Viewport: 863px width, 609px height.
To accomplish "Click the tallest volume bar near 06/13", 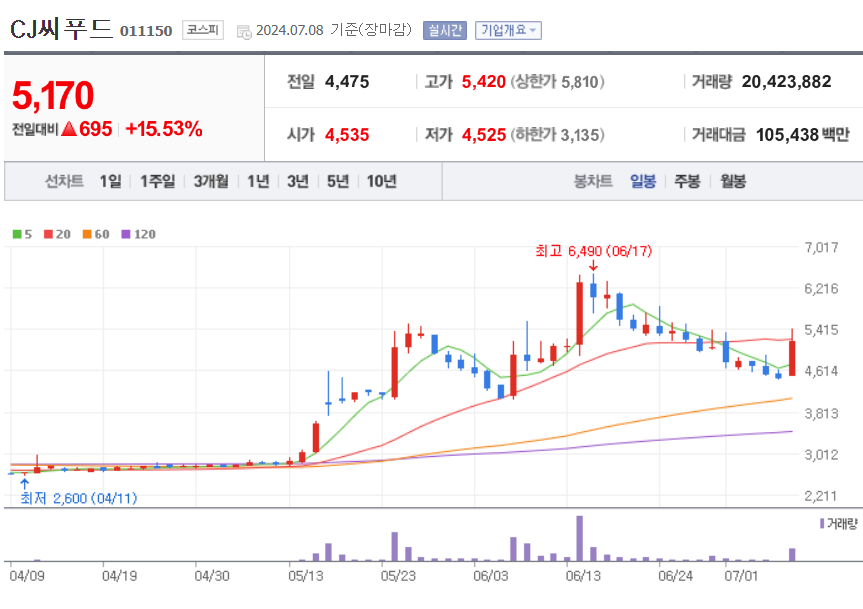I will click(x=580, y=538).
